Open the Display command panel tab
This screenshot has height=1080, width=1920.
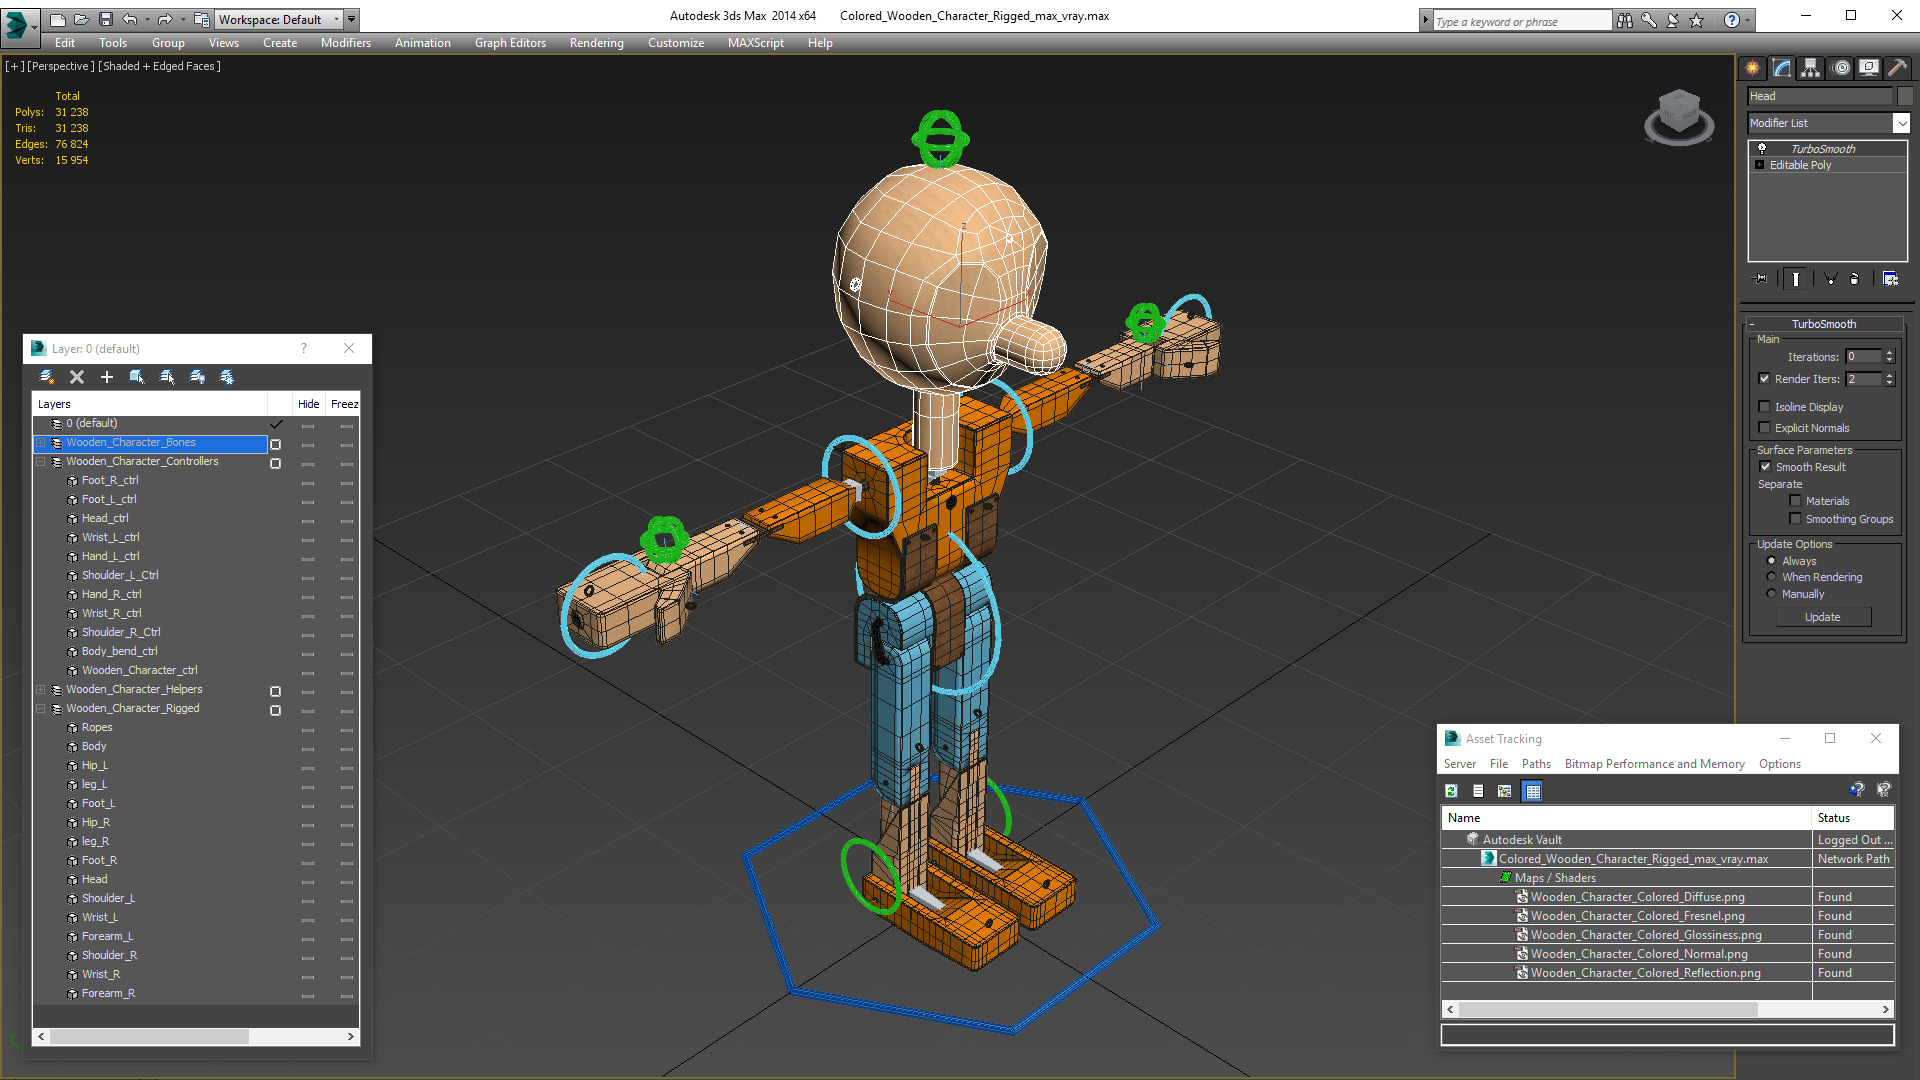tap(1868, 68)
